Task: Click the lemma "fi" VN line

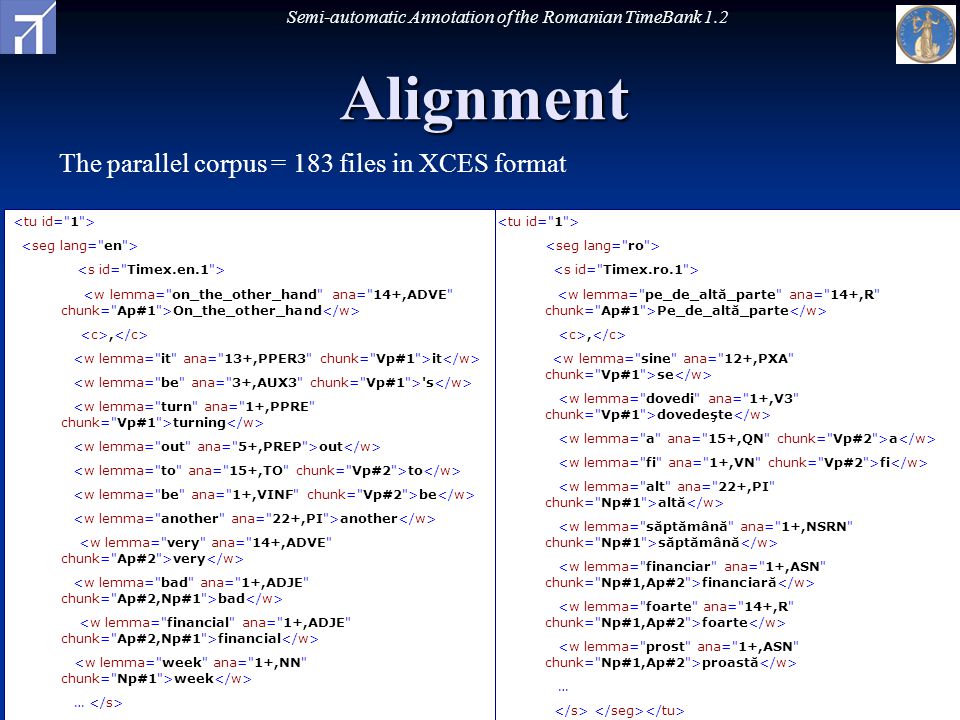Action: click(743, 463)
